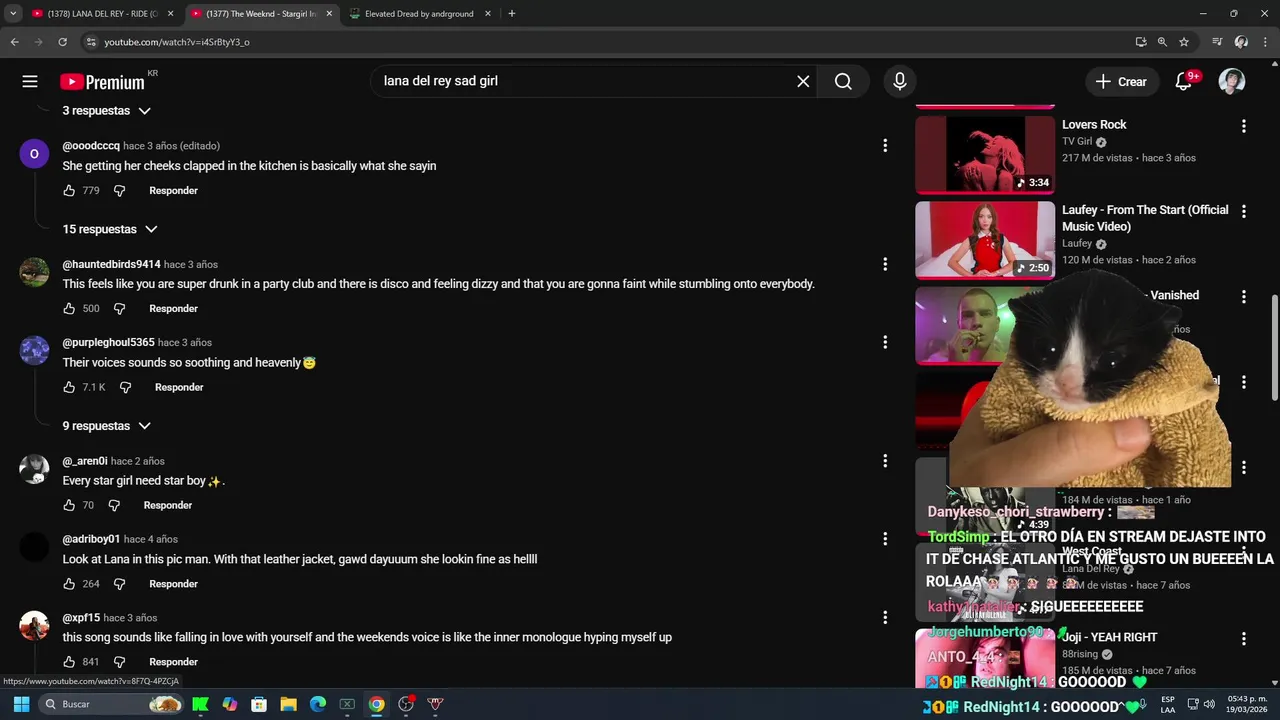The width and height of the screenshot is (1280, 720).
Task: Switch to LANA DEL REY - RIDE tab
Action: click(103, 14)
